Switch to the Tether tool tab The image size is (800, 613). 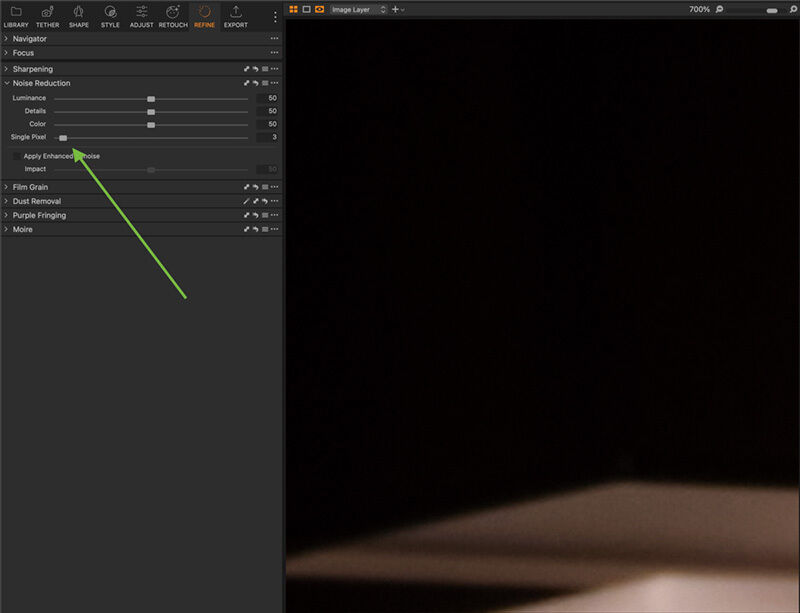[x=47, y=16]
